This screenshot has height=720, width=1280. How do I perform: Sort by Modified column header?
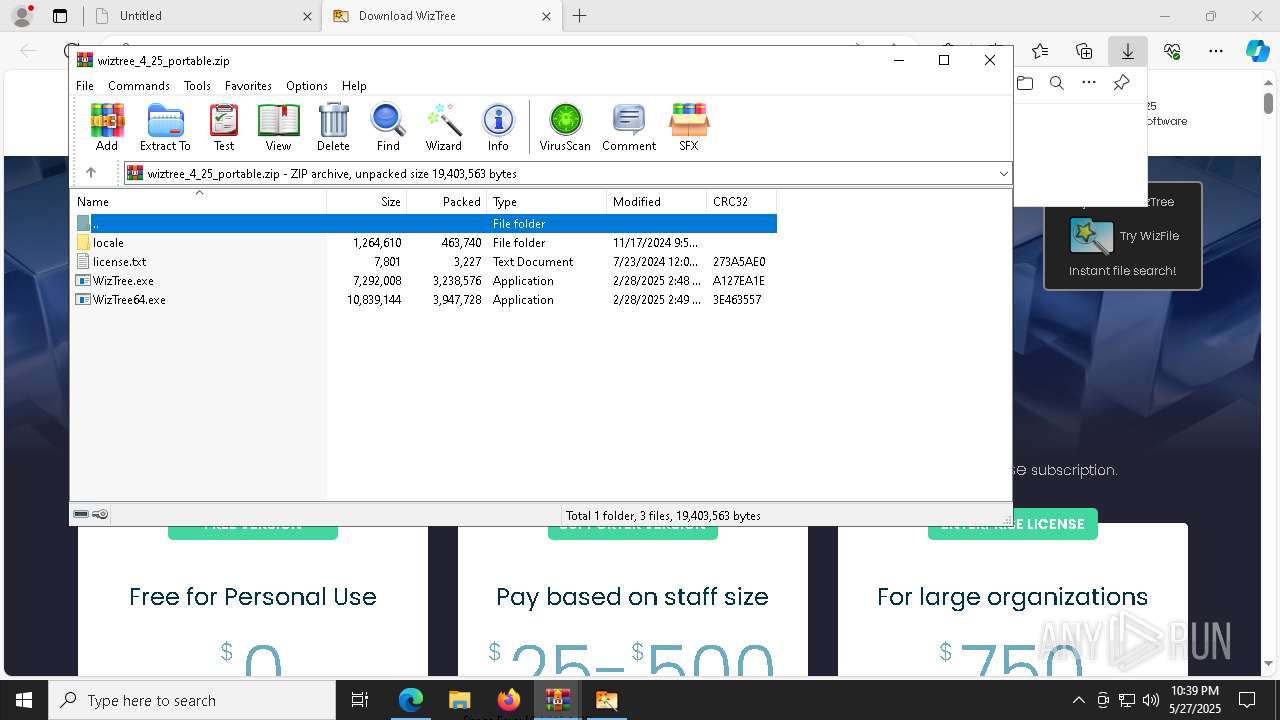point(657,202)
